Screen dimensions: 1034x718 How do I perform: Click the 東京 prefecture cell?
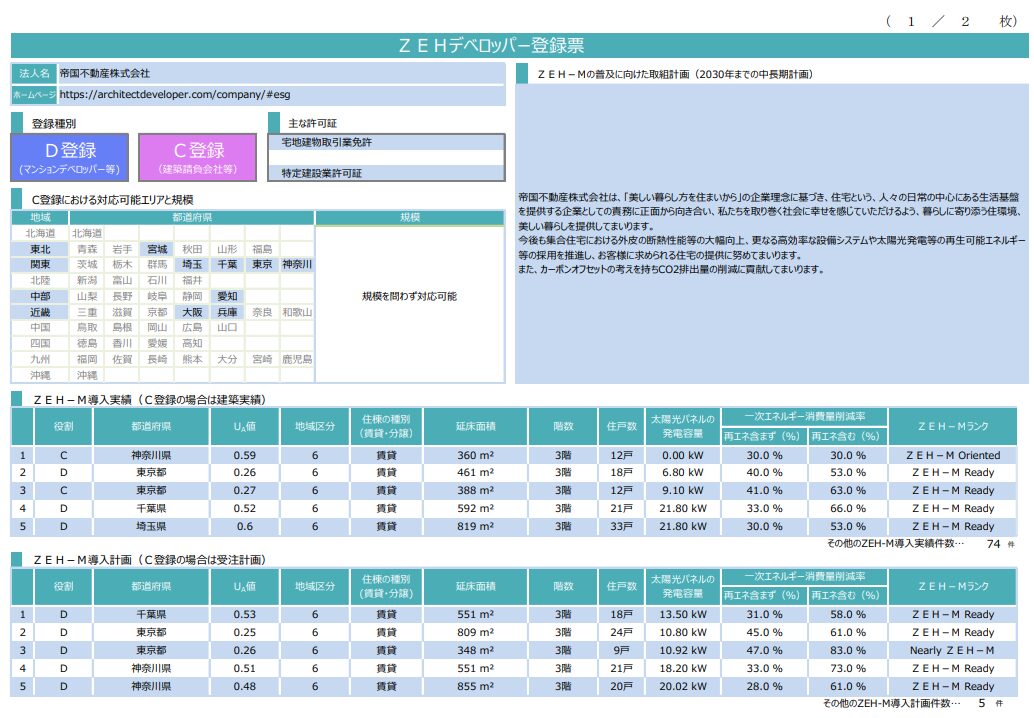[262, 264]
